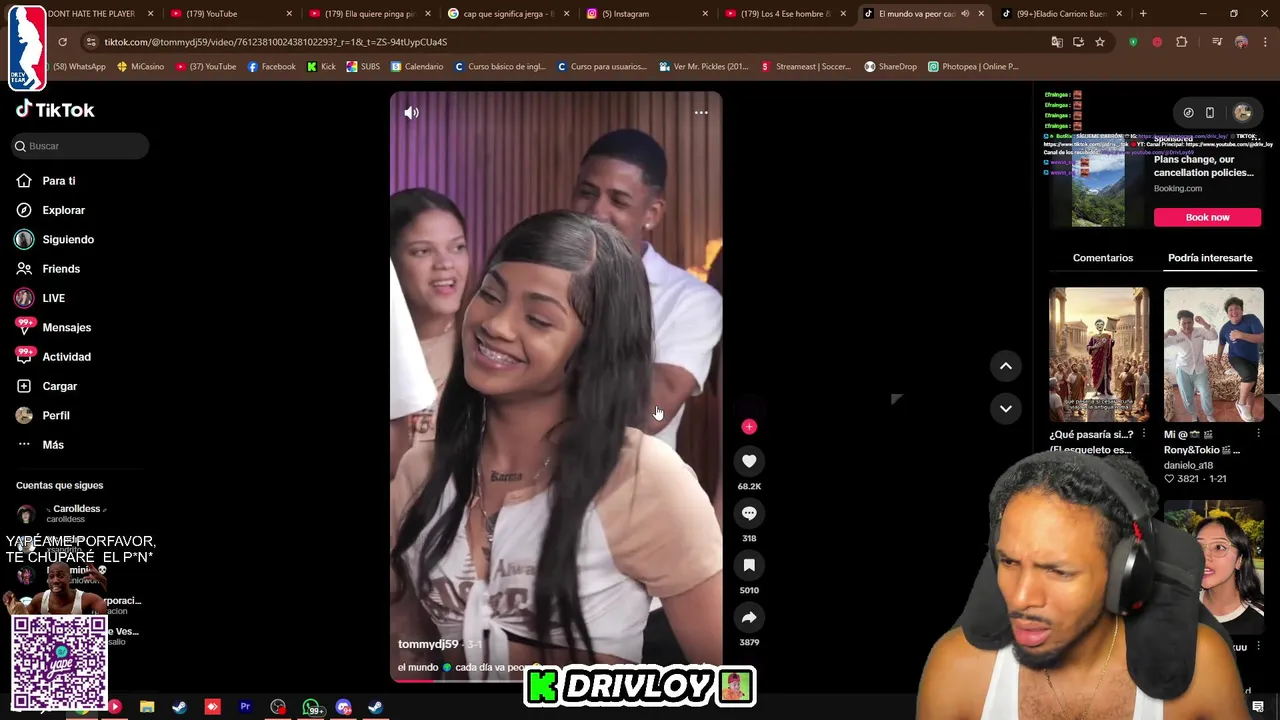
Task: Open the Windows notification center icon
Action: click(x=1258, y=707)
